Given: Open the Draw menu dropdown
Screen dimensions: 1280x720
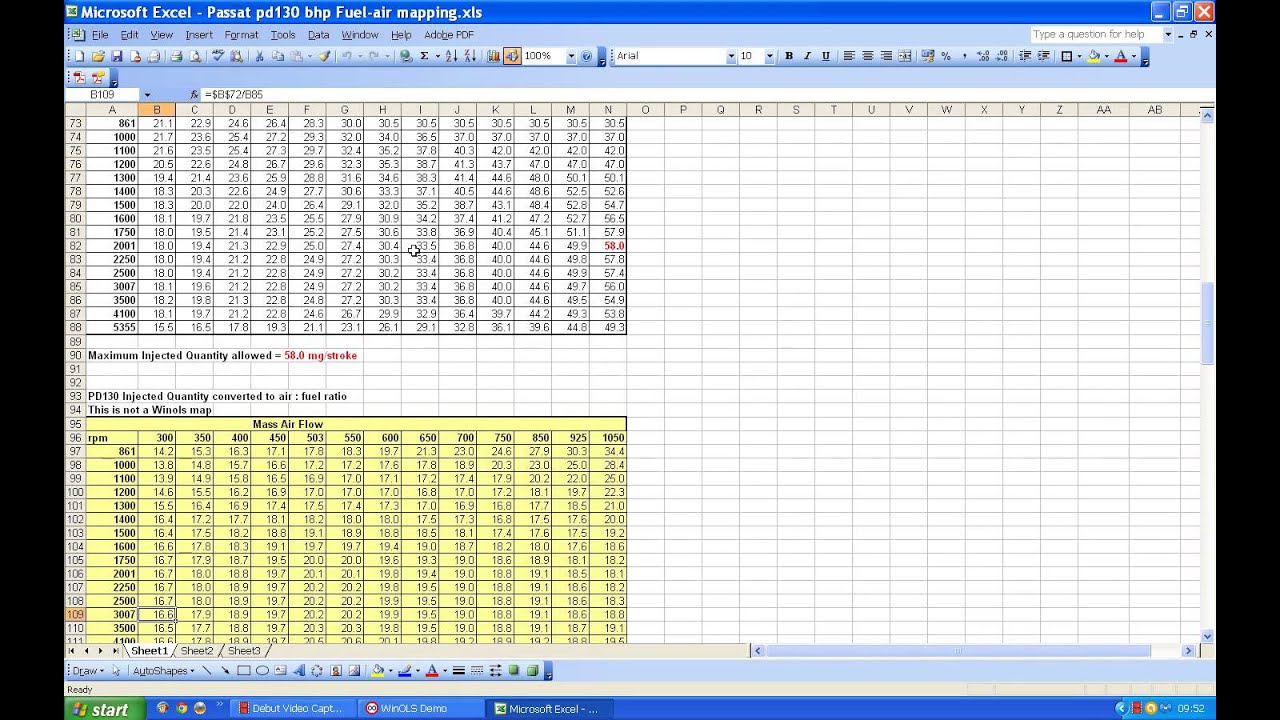Looking at the screenshot, I should click(x=88, y=671).
